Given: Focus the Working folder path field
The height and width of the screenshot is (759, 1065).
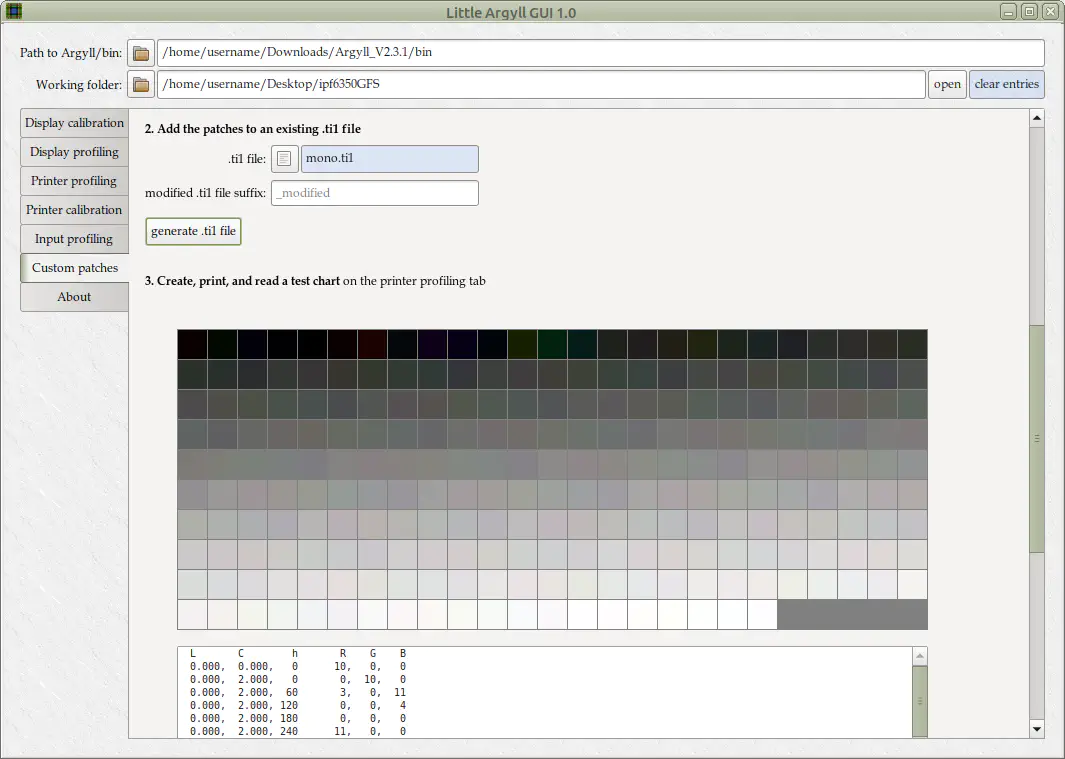Looking at the screenshot, I should point(541,85).
